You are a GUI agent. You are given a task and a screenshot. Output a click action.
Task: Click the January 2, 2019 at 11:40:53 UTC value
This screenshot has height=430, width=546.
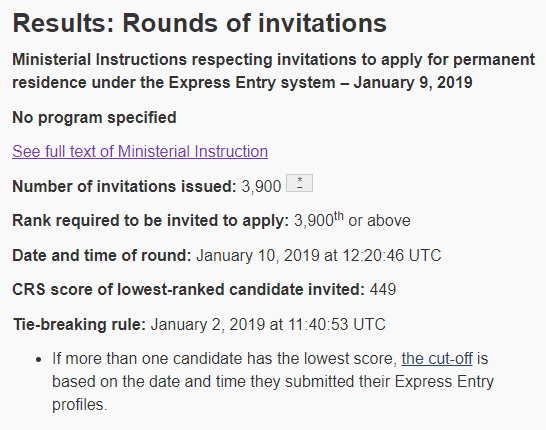tap(268, 325)
